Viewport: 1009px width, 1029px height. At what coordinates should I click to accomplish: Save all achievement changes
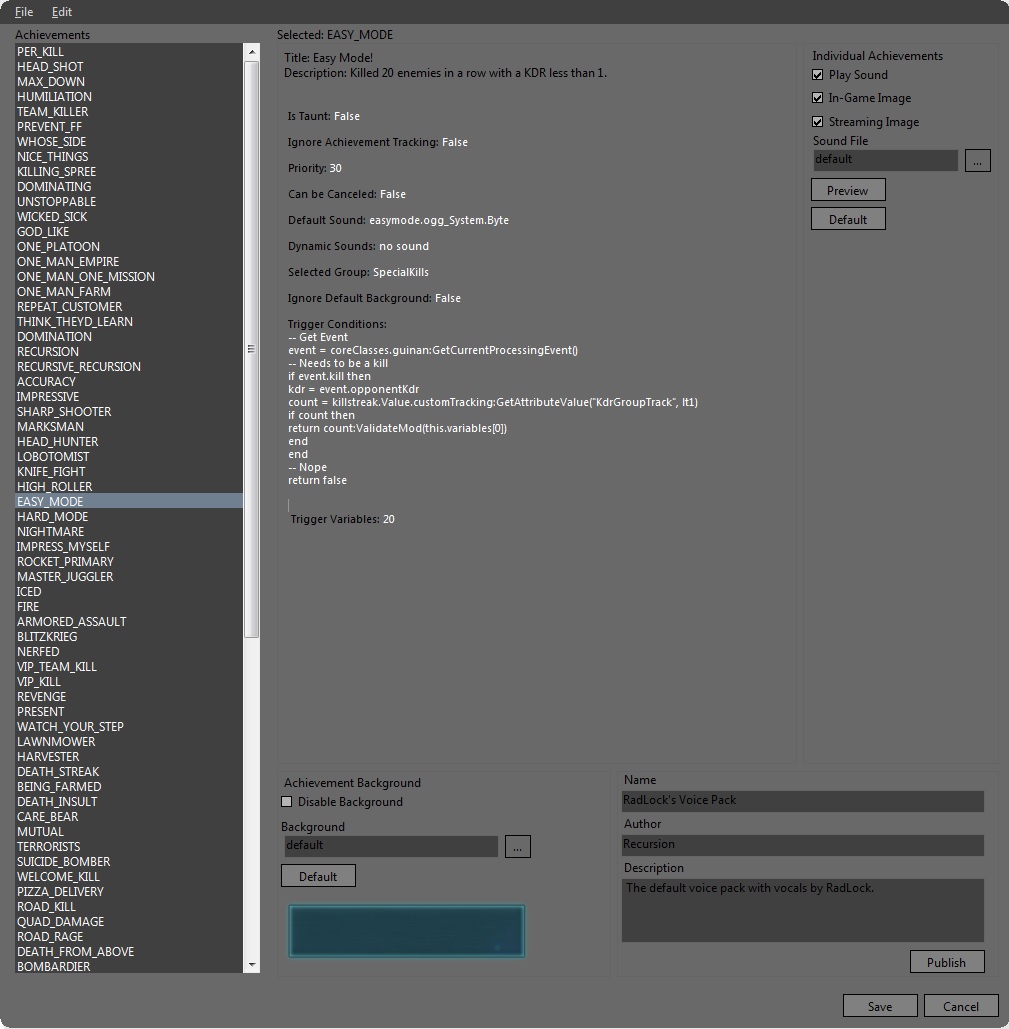(879, 1005)
